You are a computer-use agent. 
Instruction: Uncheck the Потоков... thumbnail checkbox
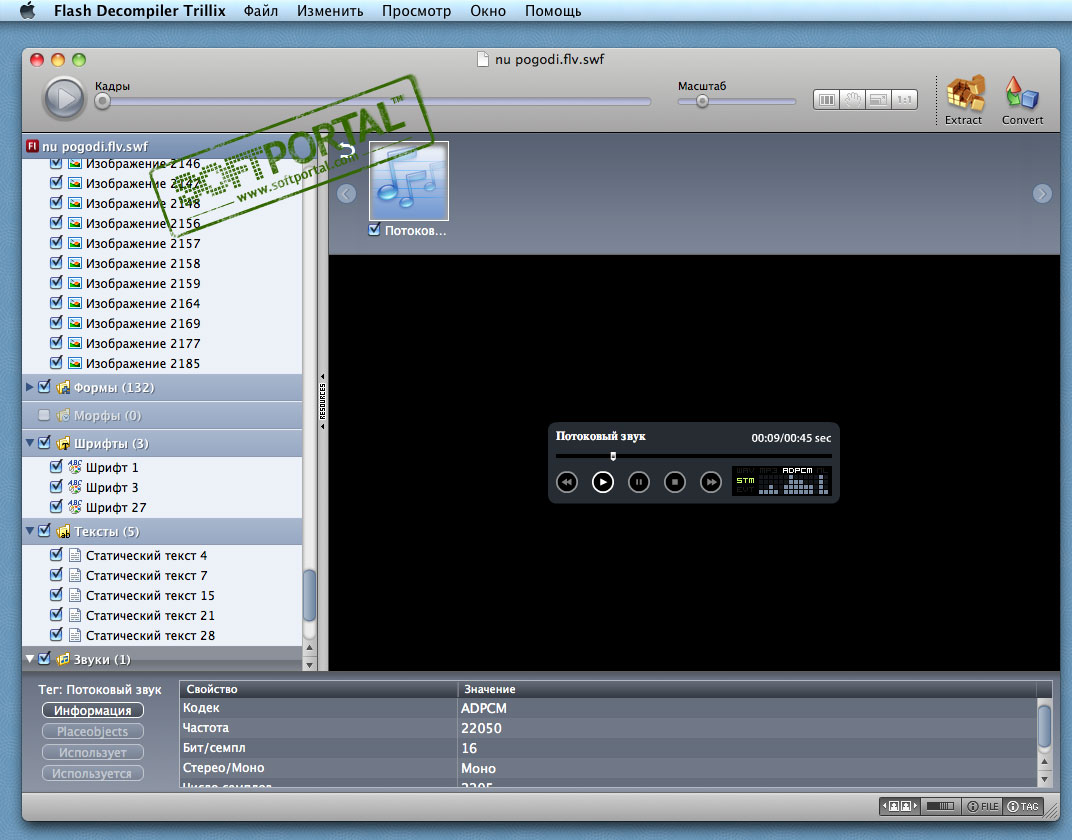[x=374, y=230]
